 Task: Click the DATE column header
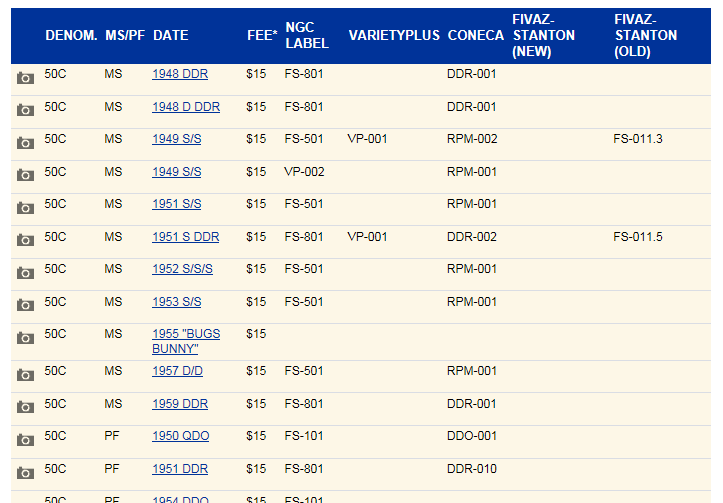pos(171,36)
